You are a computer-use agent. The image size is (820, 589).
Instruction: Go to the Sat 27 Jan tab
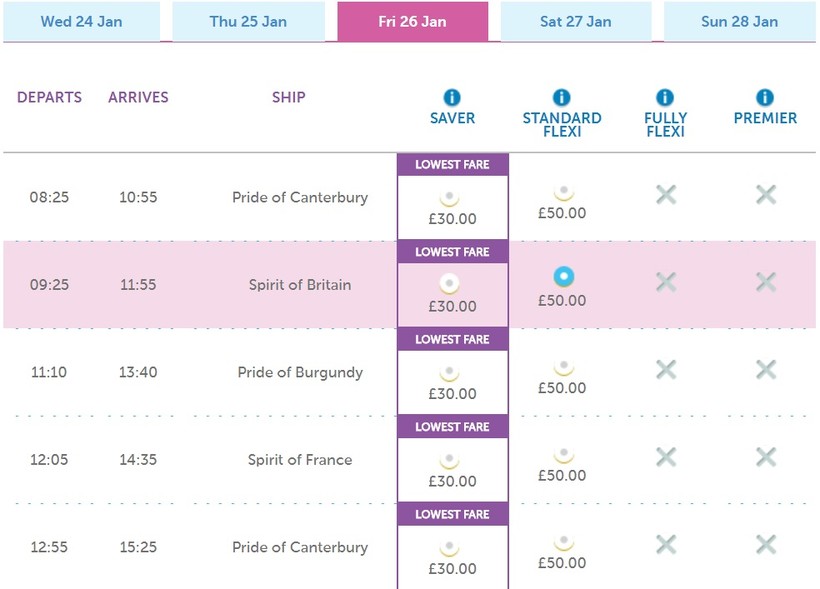click(575, 22)
